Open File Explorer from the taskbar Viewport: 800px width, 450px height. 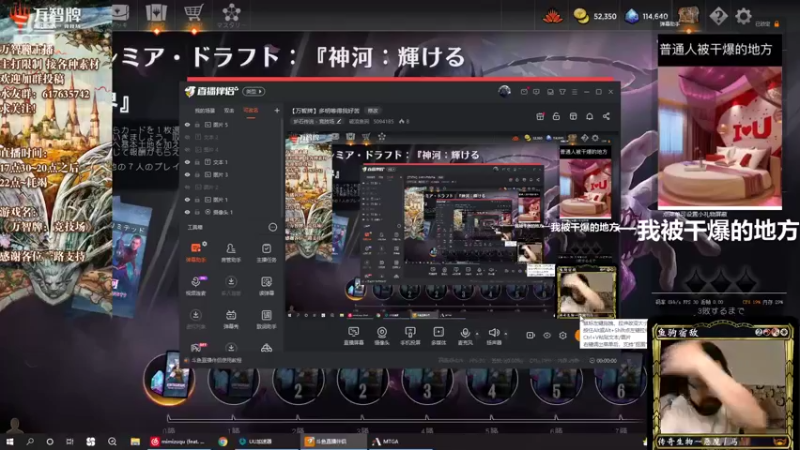click(135, 441)
